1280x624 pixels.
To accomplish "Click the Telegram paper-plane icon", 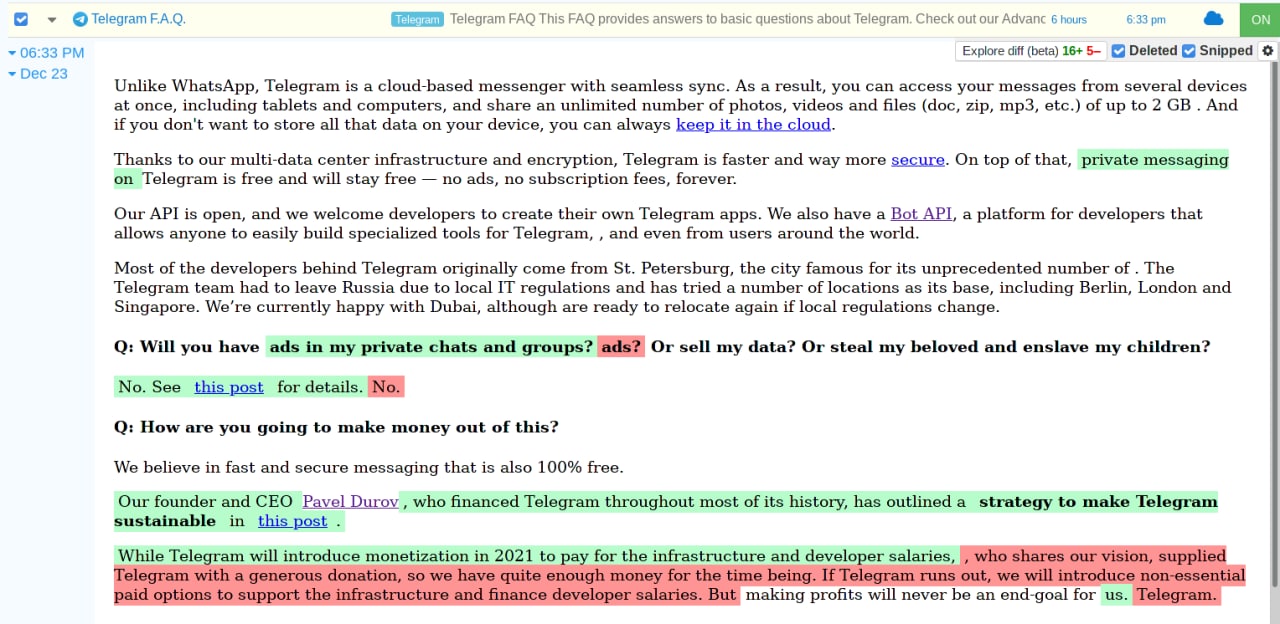I will coord(80,19).
